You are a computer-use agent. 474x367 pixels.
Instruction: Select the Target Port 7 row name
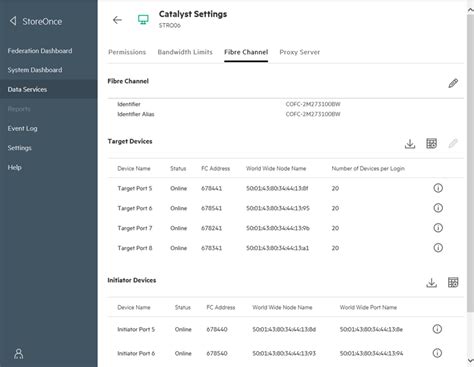coord(135,228)
